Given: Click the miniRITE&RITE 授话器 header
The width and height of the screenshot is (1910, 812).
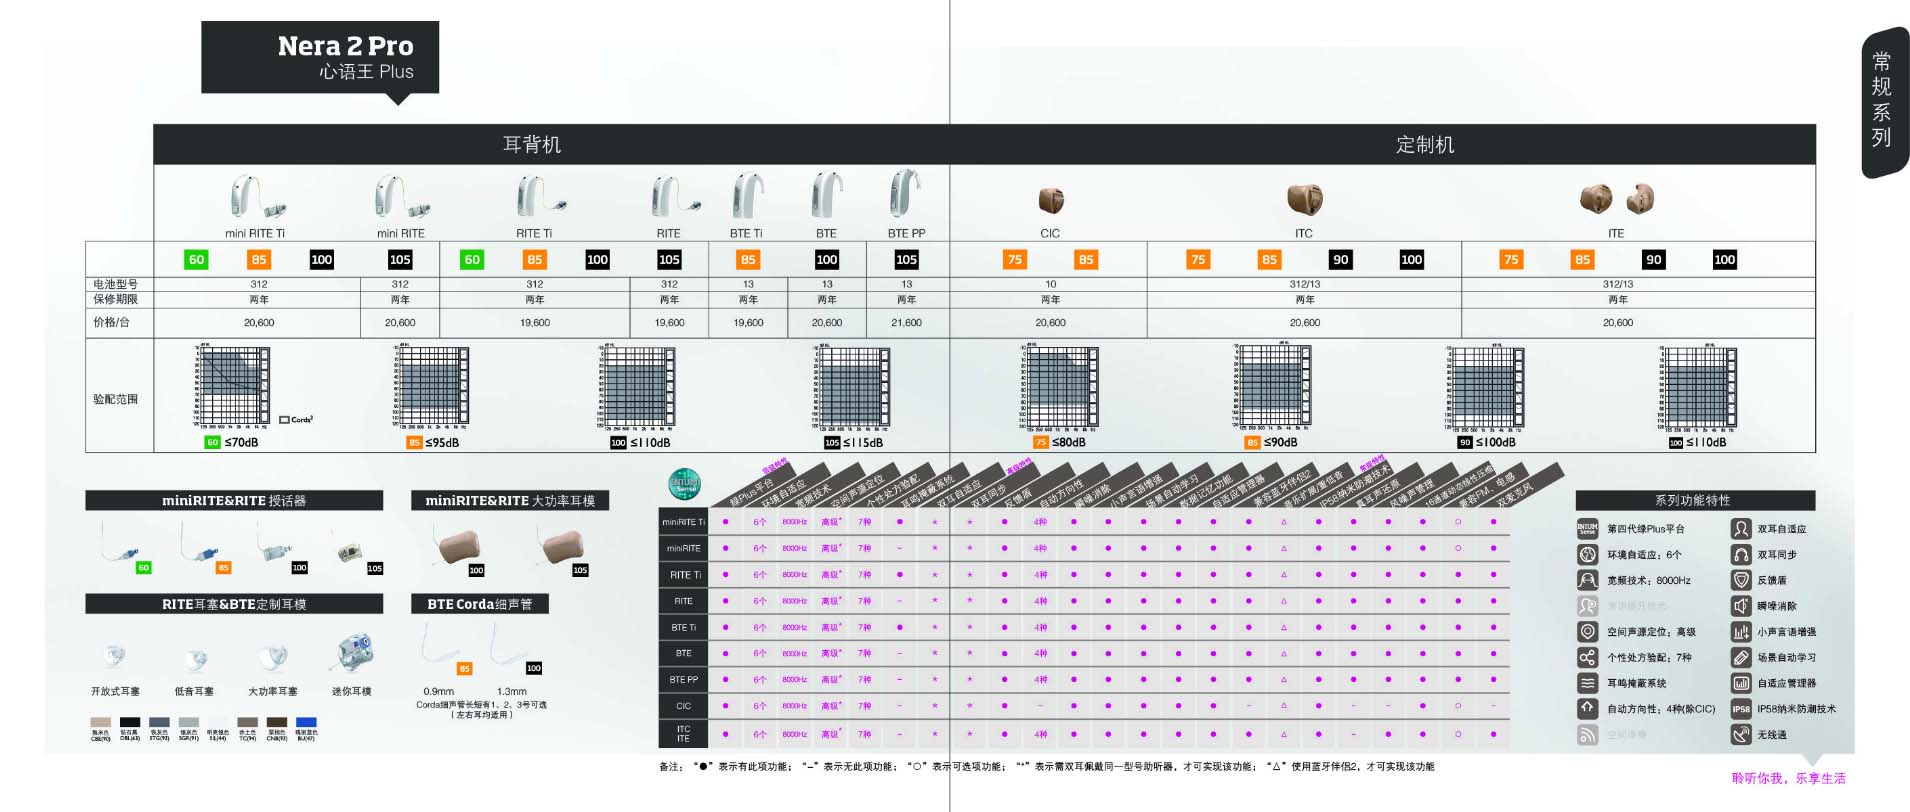Looking at the screenshot, I should 234,500.
